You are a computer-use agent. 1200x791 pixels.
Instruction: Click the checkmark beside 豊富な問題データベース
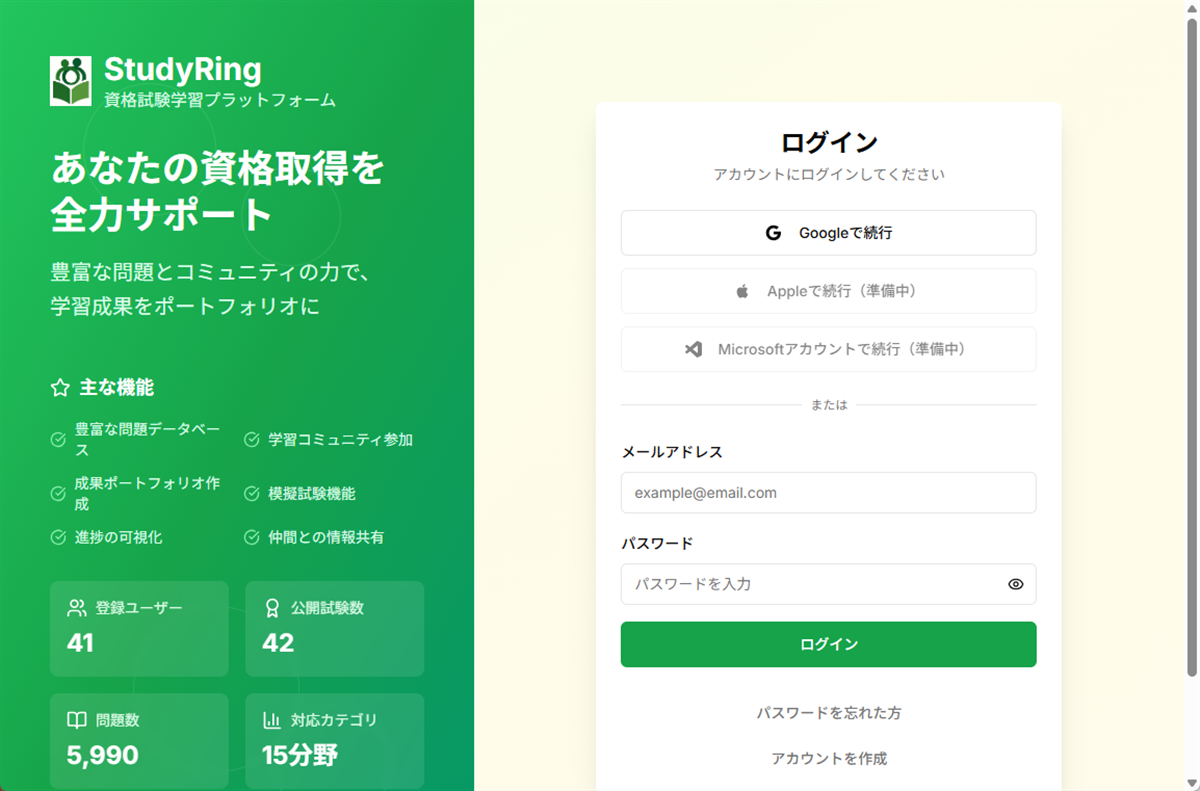point(58,439)
